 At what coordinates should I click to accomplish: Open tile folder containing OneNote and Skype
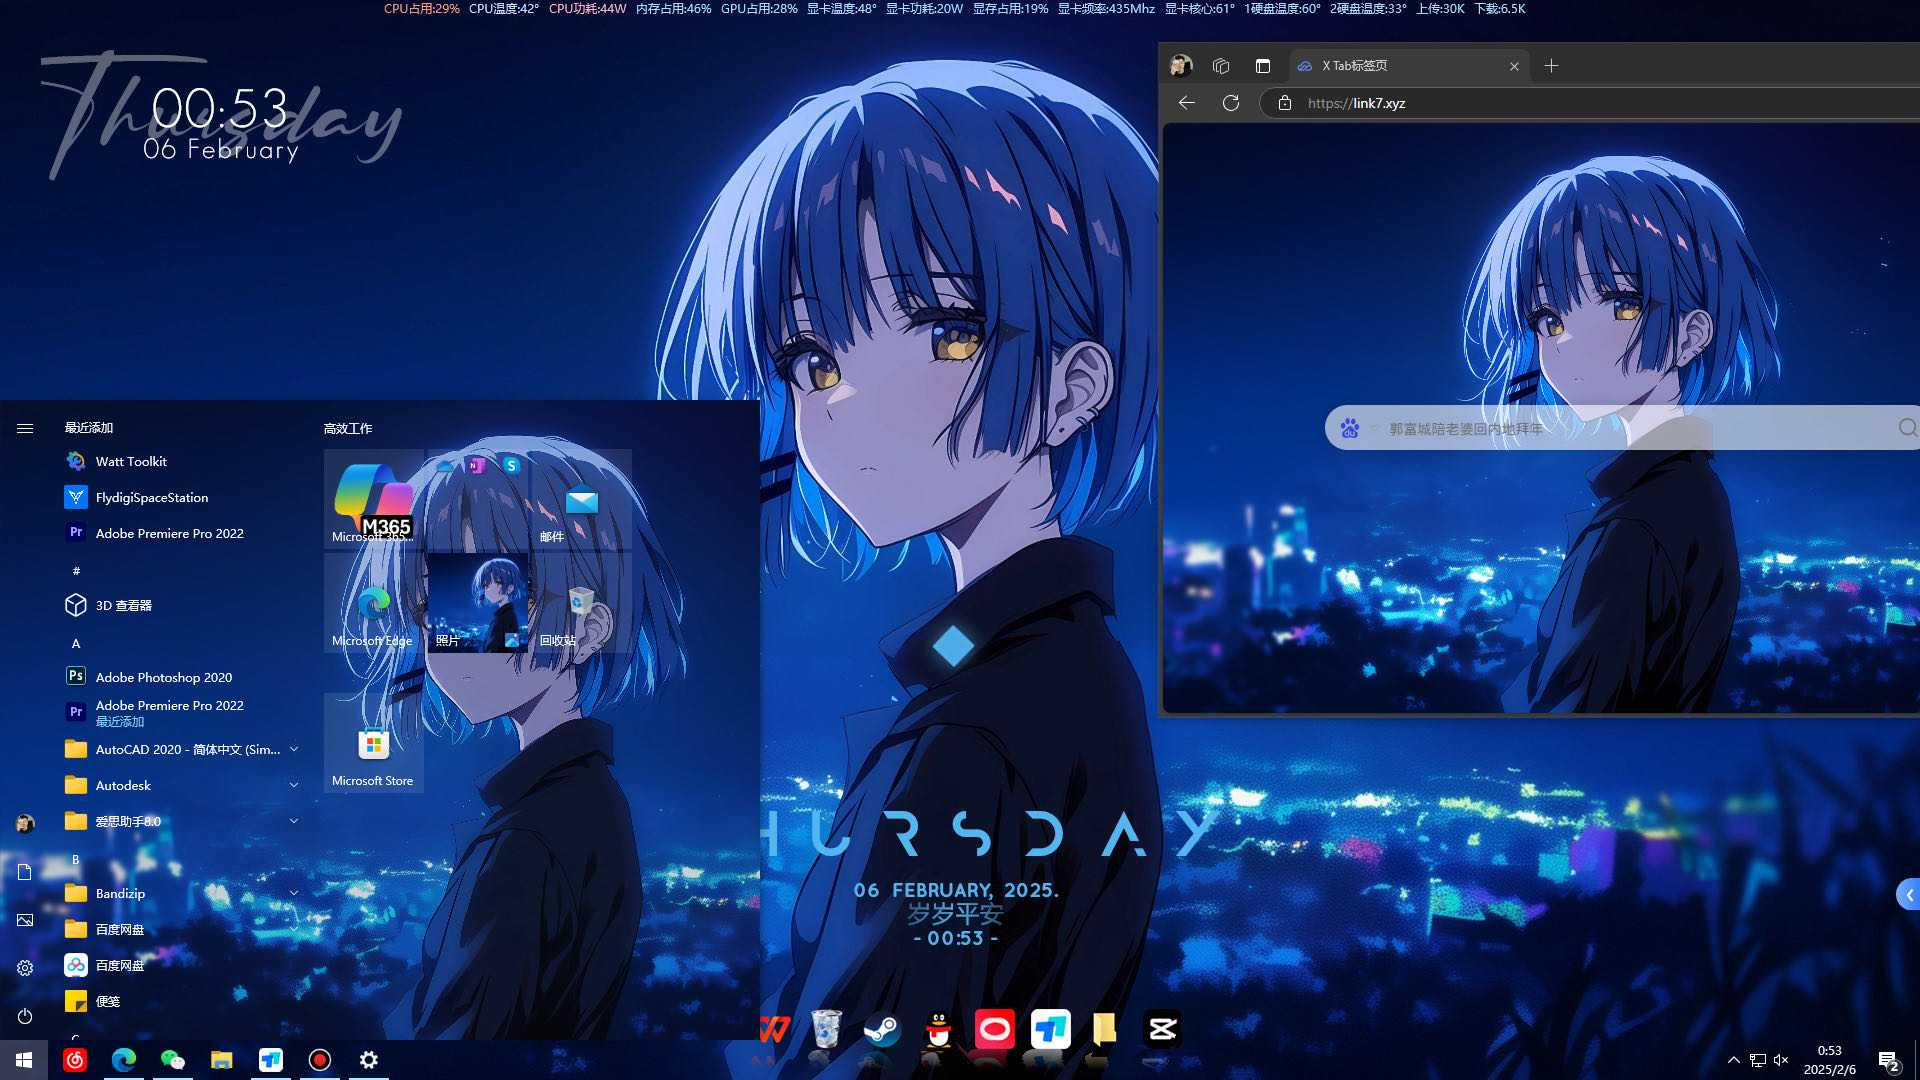tap(478, 498)
